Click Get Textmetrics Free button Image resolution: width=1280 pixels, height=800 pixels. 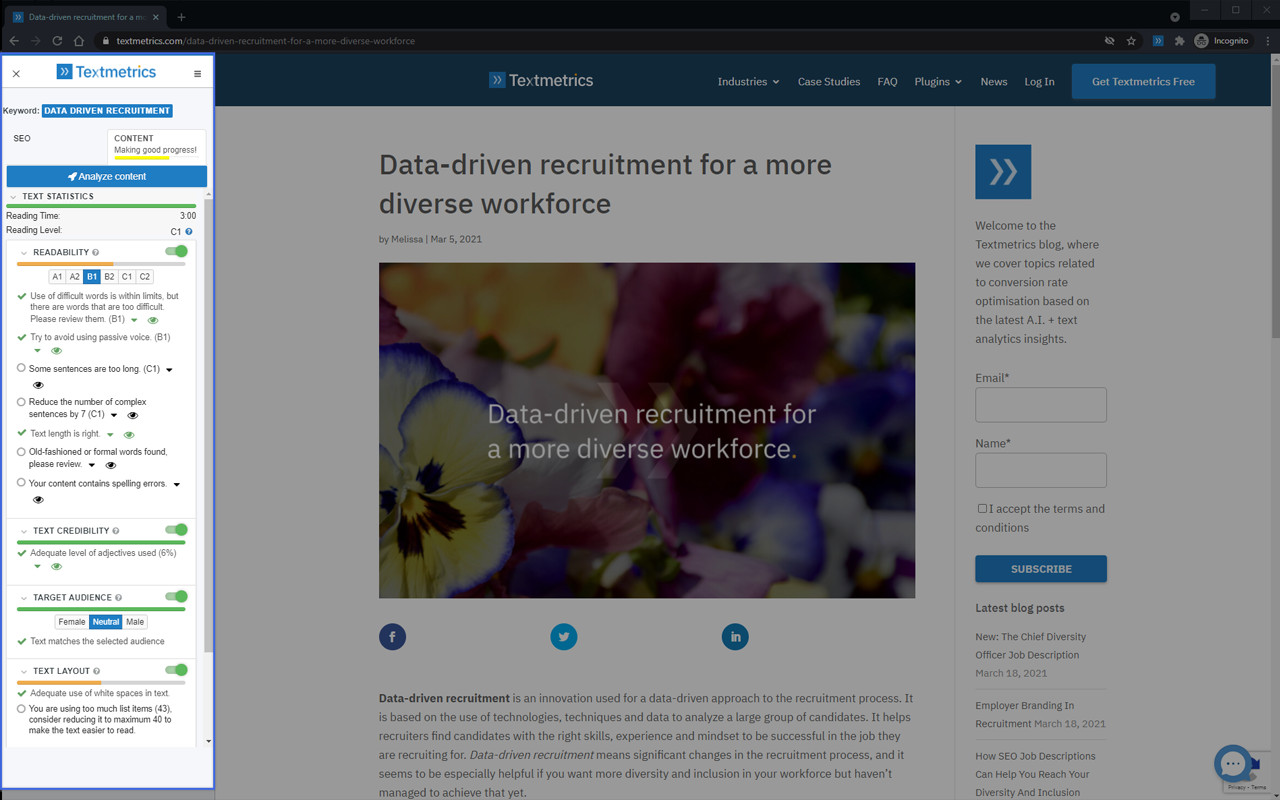pyautogui.click(x=1143, y=81)
